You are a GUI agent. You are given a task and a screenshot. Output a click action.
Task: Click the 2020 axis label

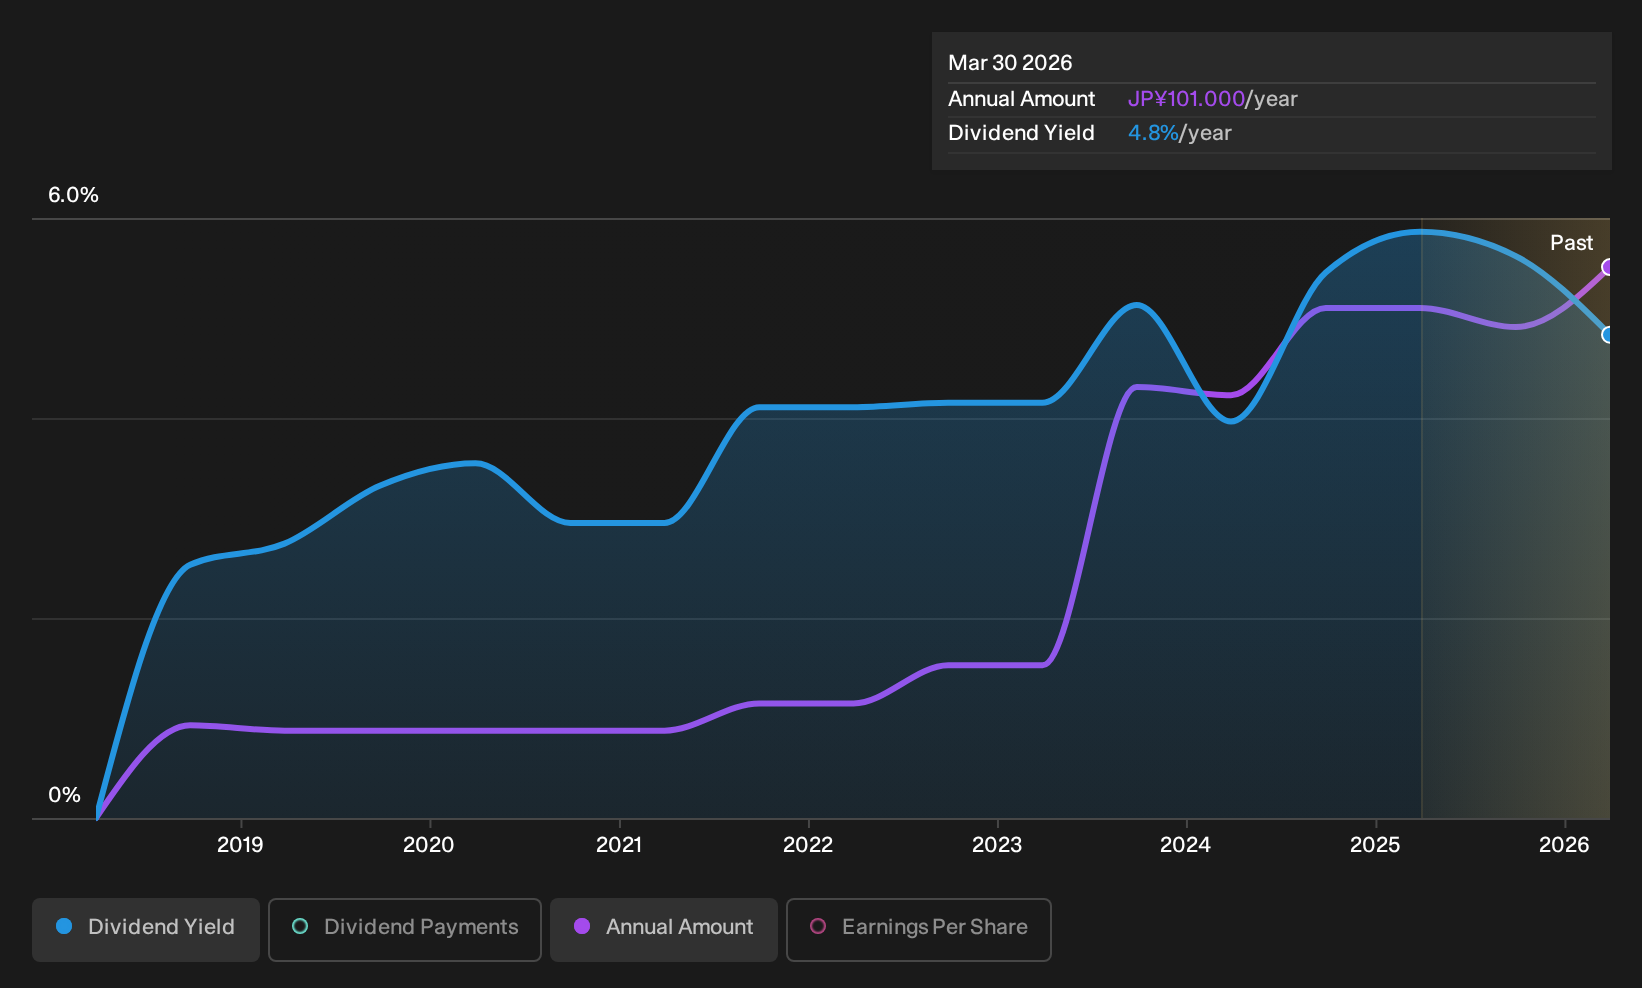click(429, 845)
